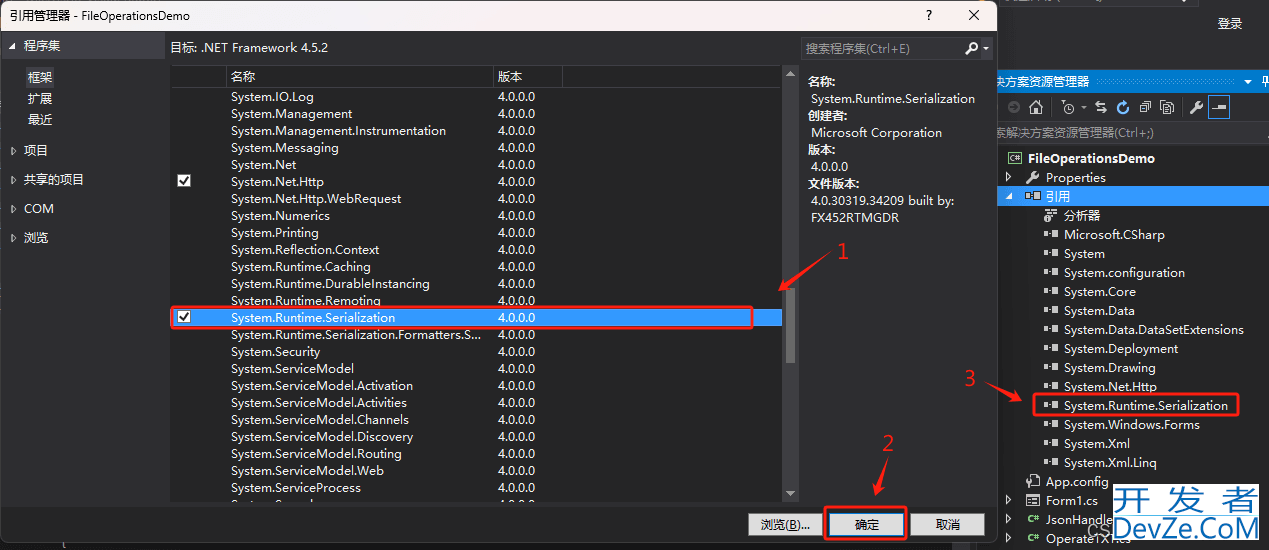Click the wrench Properties icon in the toolbar
The width and height of the screenshot is (1269, 550).
pyautogui.click(x=1195, y=107)
